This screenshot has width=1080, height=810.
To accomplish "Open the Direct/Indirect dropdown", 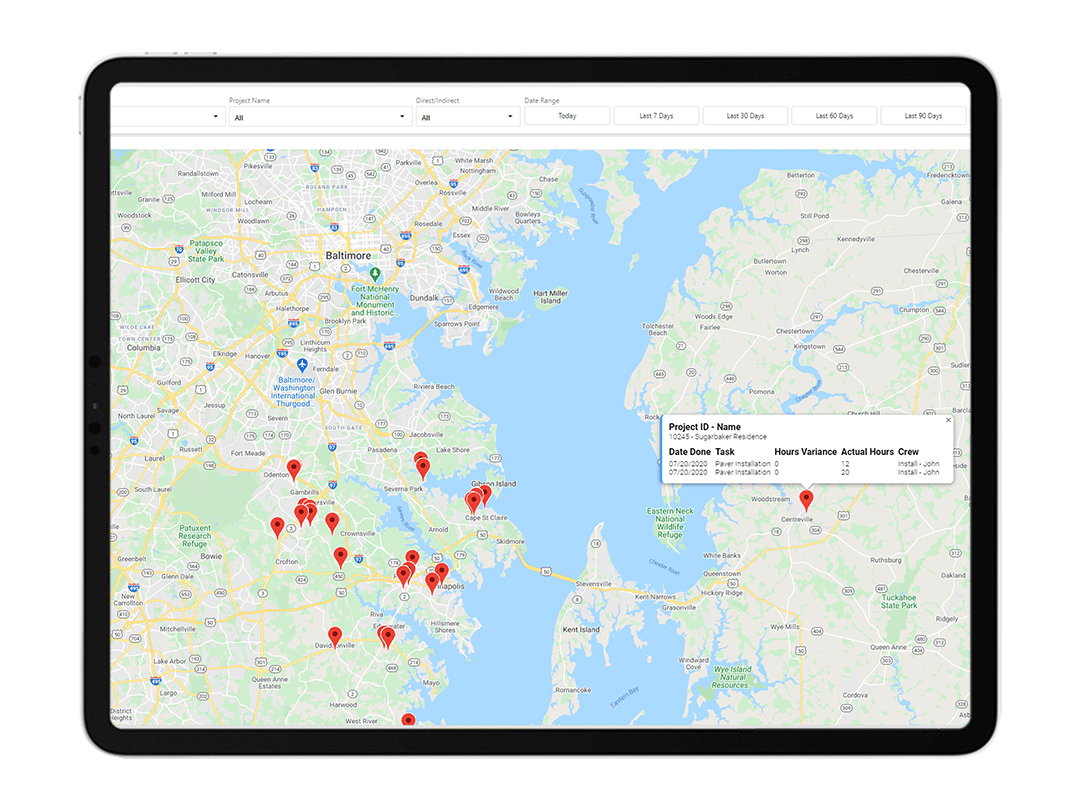I will (468, 116).
